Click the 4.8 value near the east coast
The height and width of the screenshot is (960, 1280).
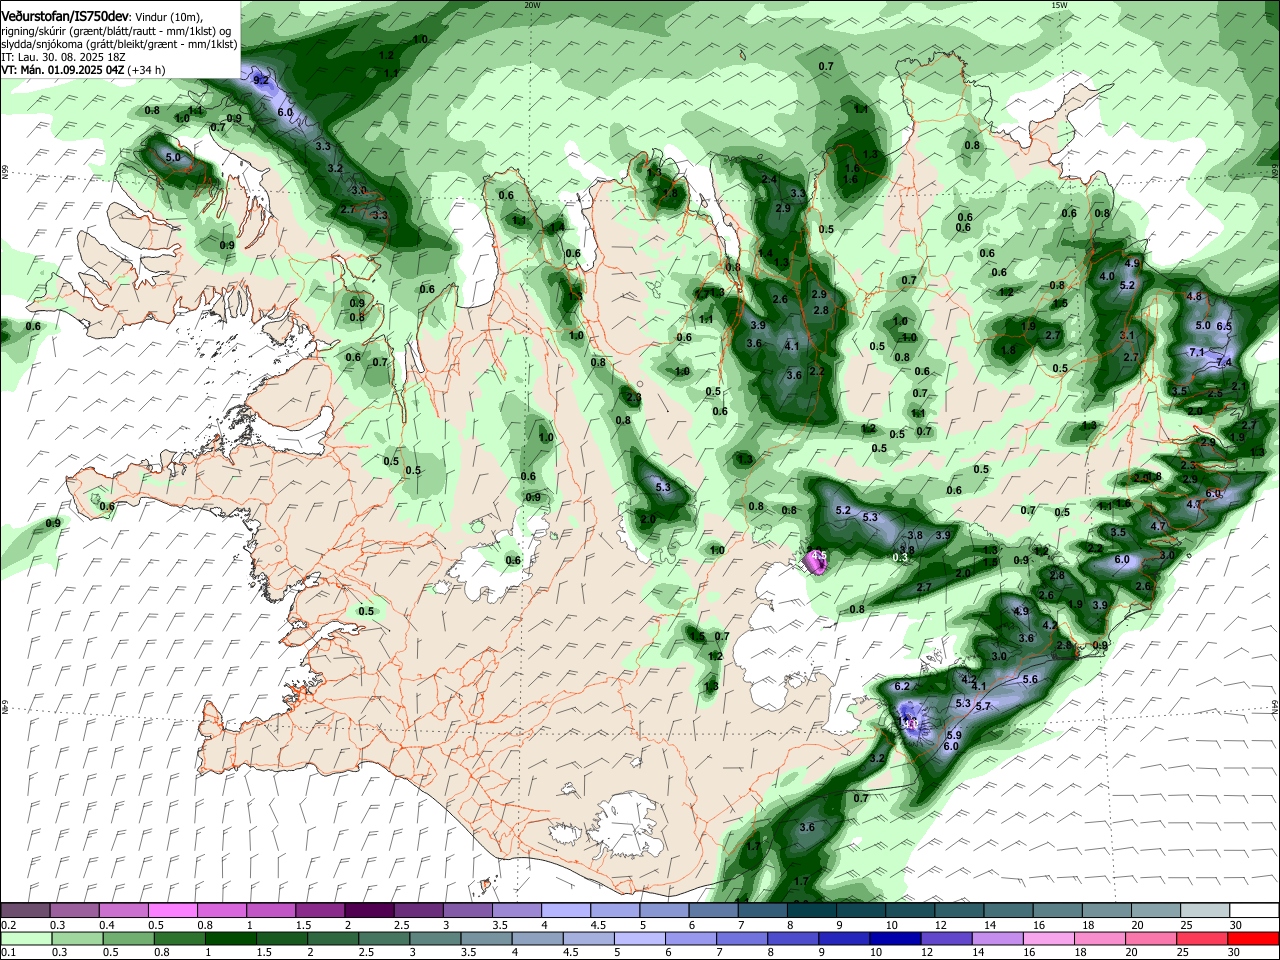(1194, 296)
